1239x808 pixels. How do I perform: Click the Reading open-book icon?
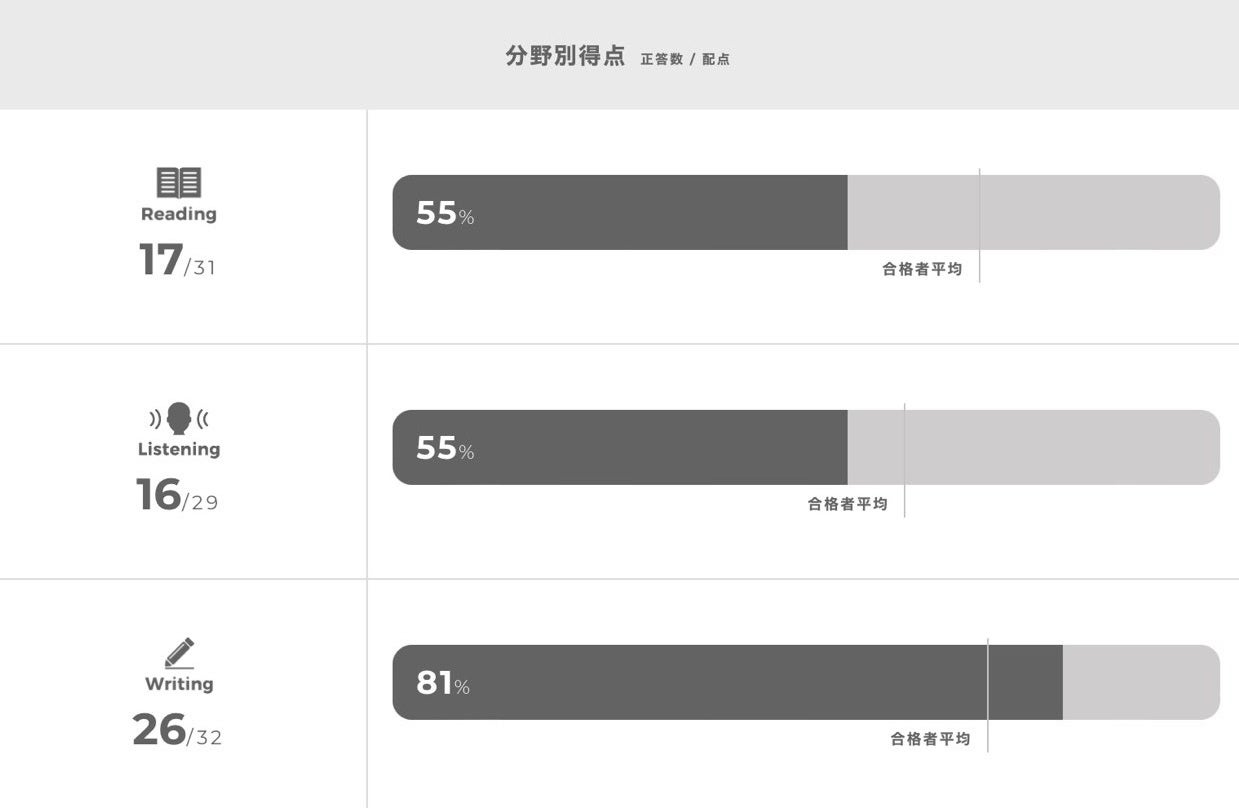[179, 182]
